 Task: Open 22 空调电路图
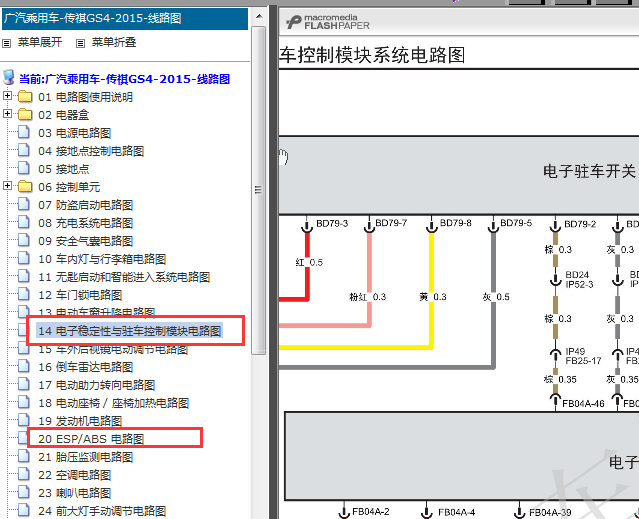click(x=75, y=475)
